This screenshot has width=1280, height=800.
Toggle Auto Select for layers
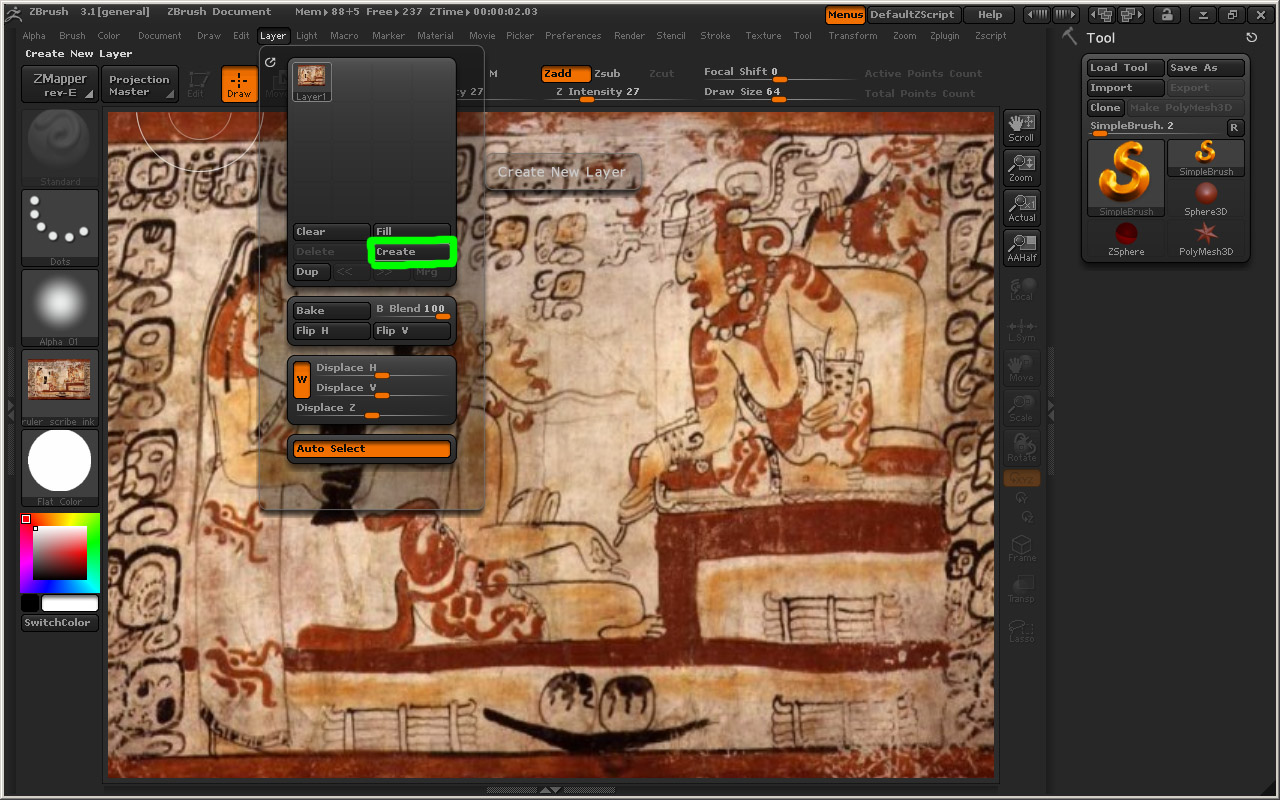371,449
